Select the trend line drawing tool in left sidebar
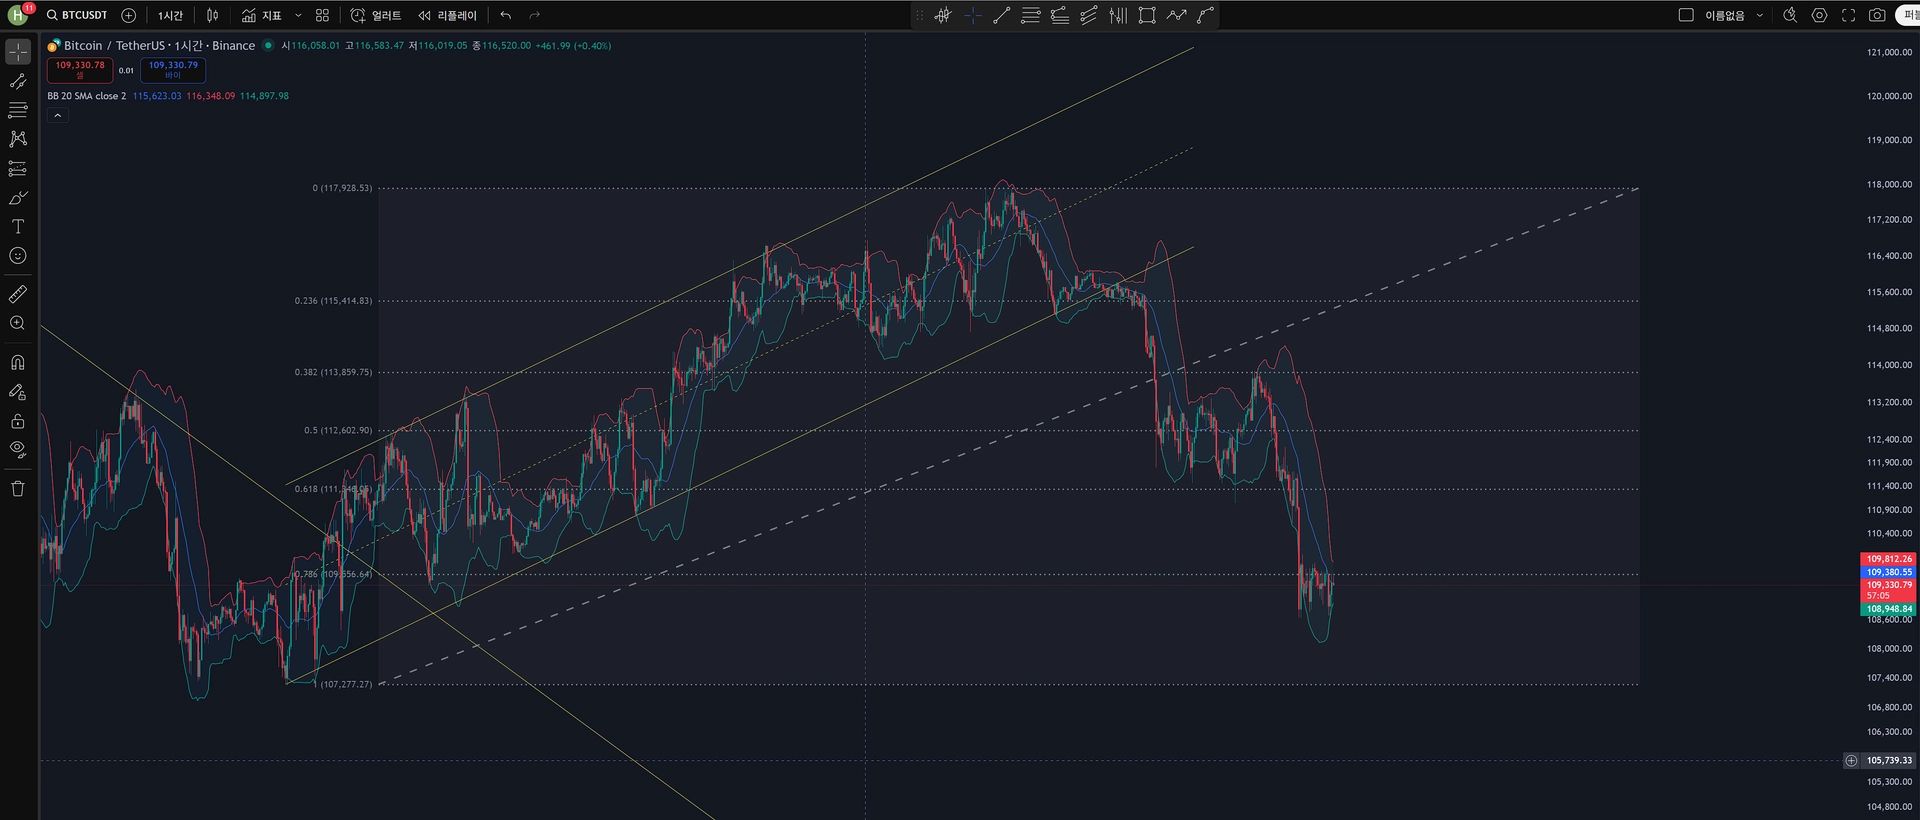 coord(18,81)
